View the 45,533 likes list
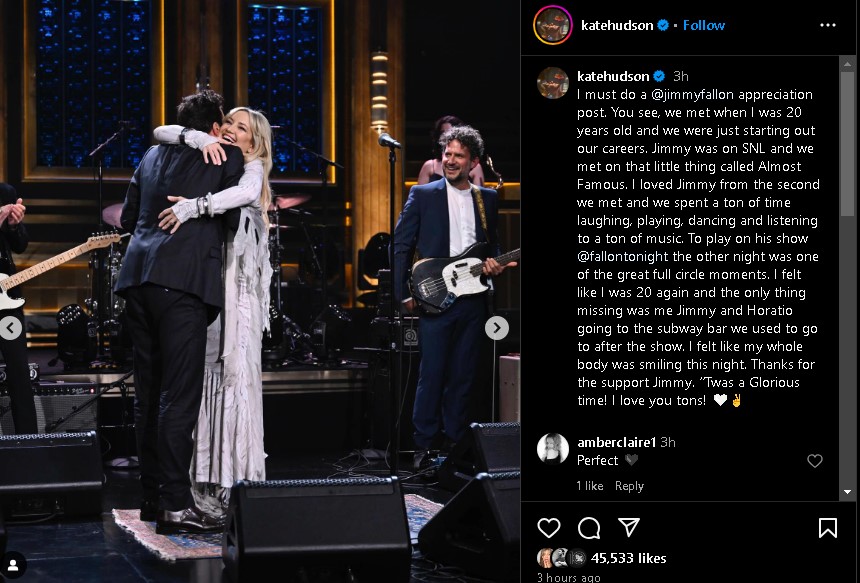Image resolution: width=860 pixels, height=583 pixels. tap(629, 558)
